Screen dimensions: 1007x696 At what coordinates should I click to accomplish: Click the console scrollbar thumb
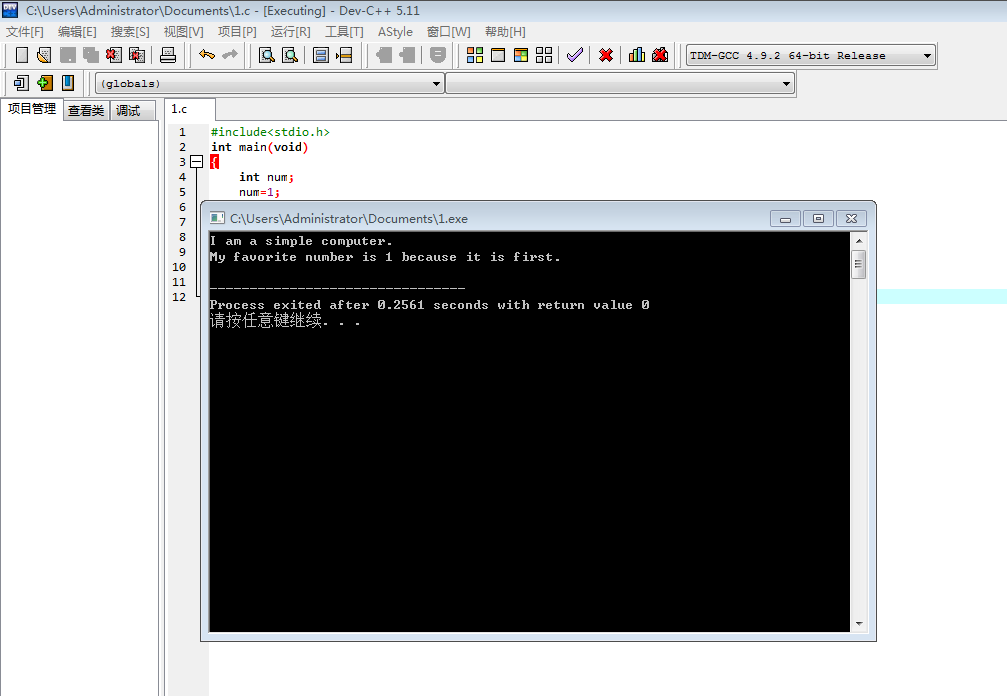click(859, 264)
